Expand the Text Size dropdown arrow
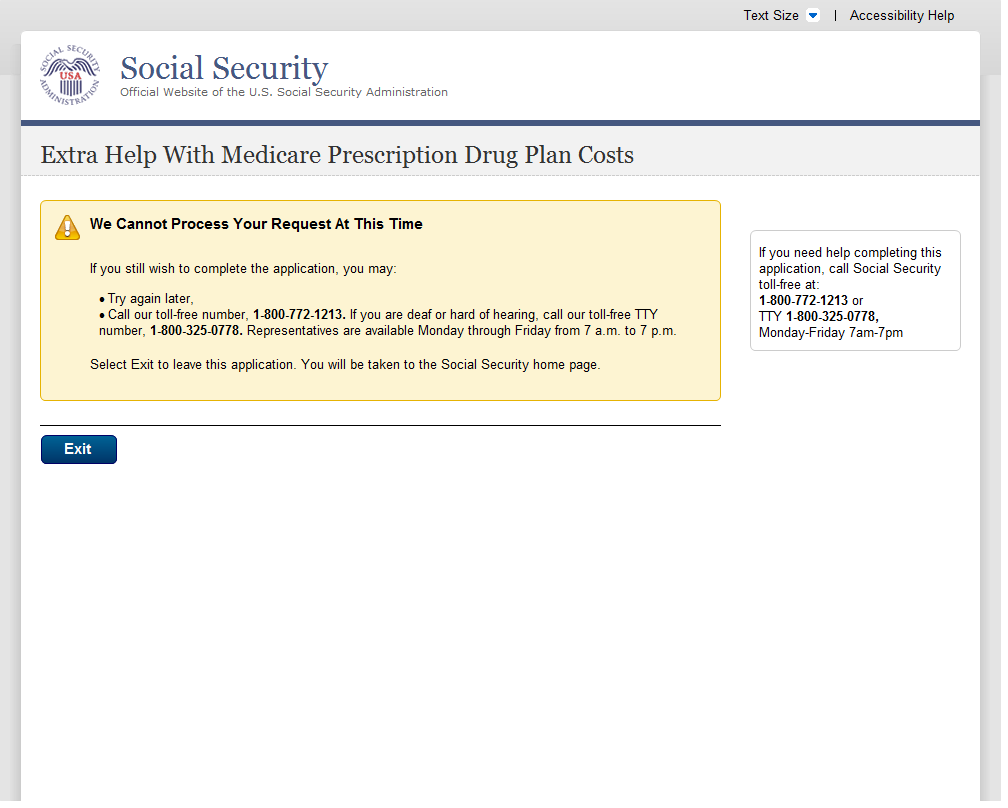Screen dimensions: 1008x808 point(812,16)
